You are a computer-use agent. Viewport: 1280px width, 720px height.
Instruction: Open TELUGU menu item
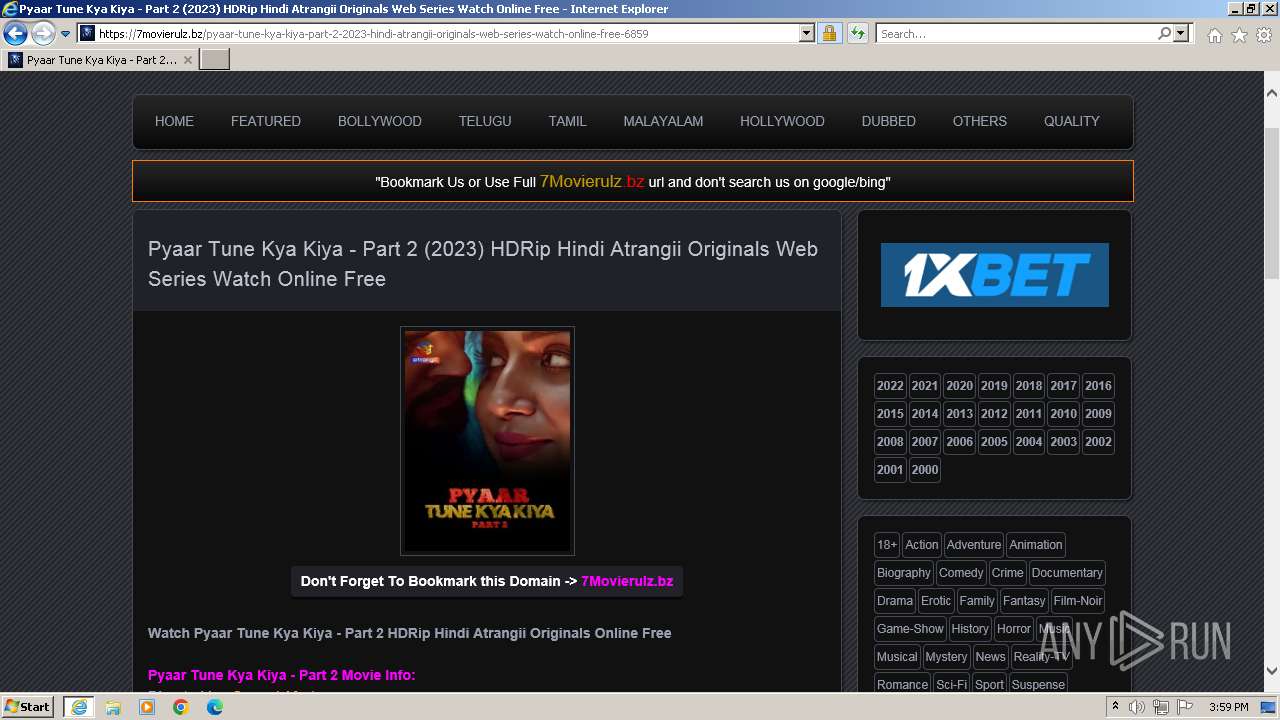[485, 121]
